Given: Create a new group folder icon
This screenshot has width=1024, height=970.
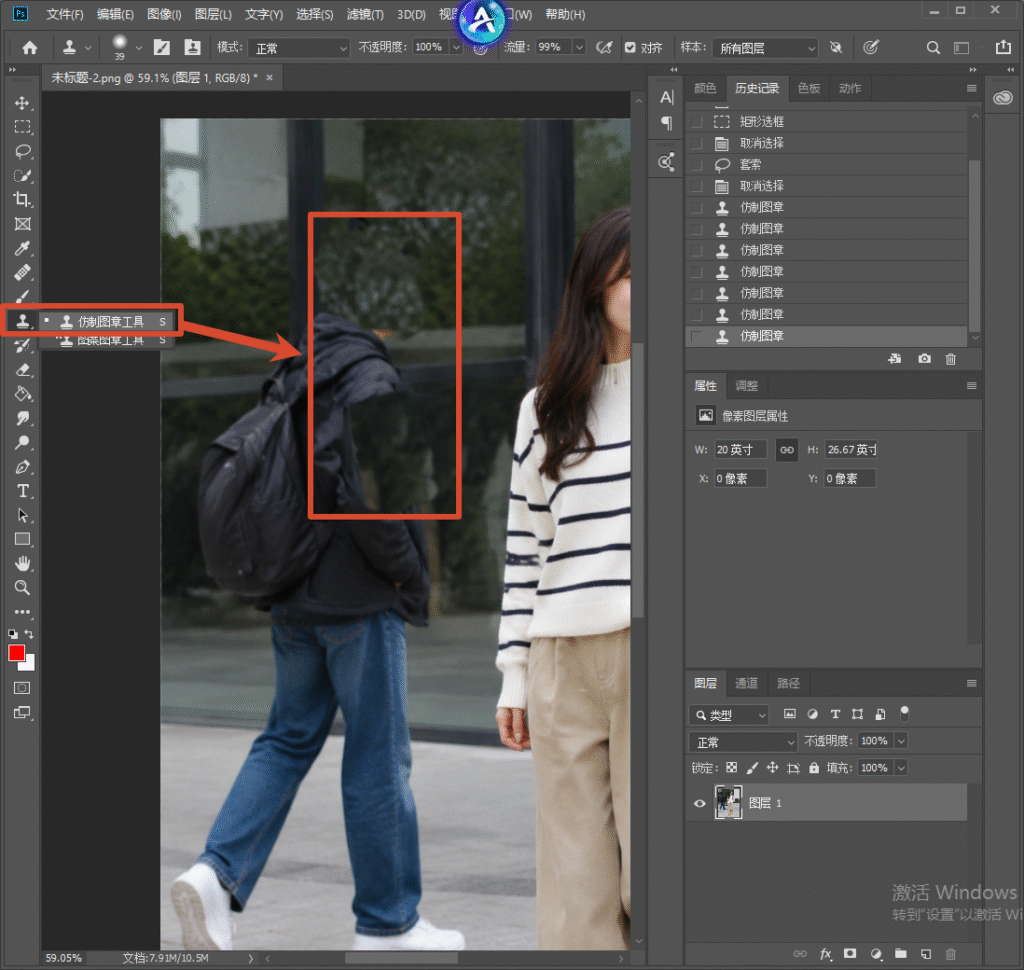Looking at the screenshot, I should pos(901,954).
